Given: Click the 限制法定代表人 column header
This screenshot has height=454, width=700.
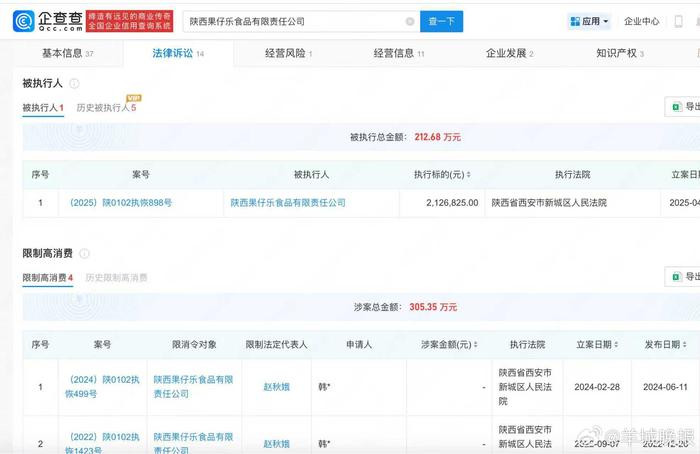Looking at the screenshot, I should (276, 345).
